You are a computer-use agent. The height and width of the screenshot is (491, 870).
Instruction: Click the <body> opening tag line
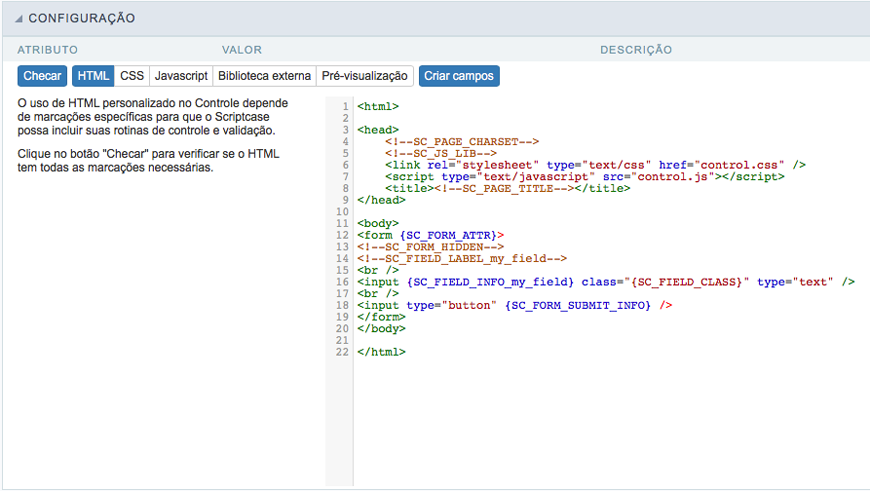[x=378, y=224]
